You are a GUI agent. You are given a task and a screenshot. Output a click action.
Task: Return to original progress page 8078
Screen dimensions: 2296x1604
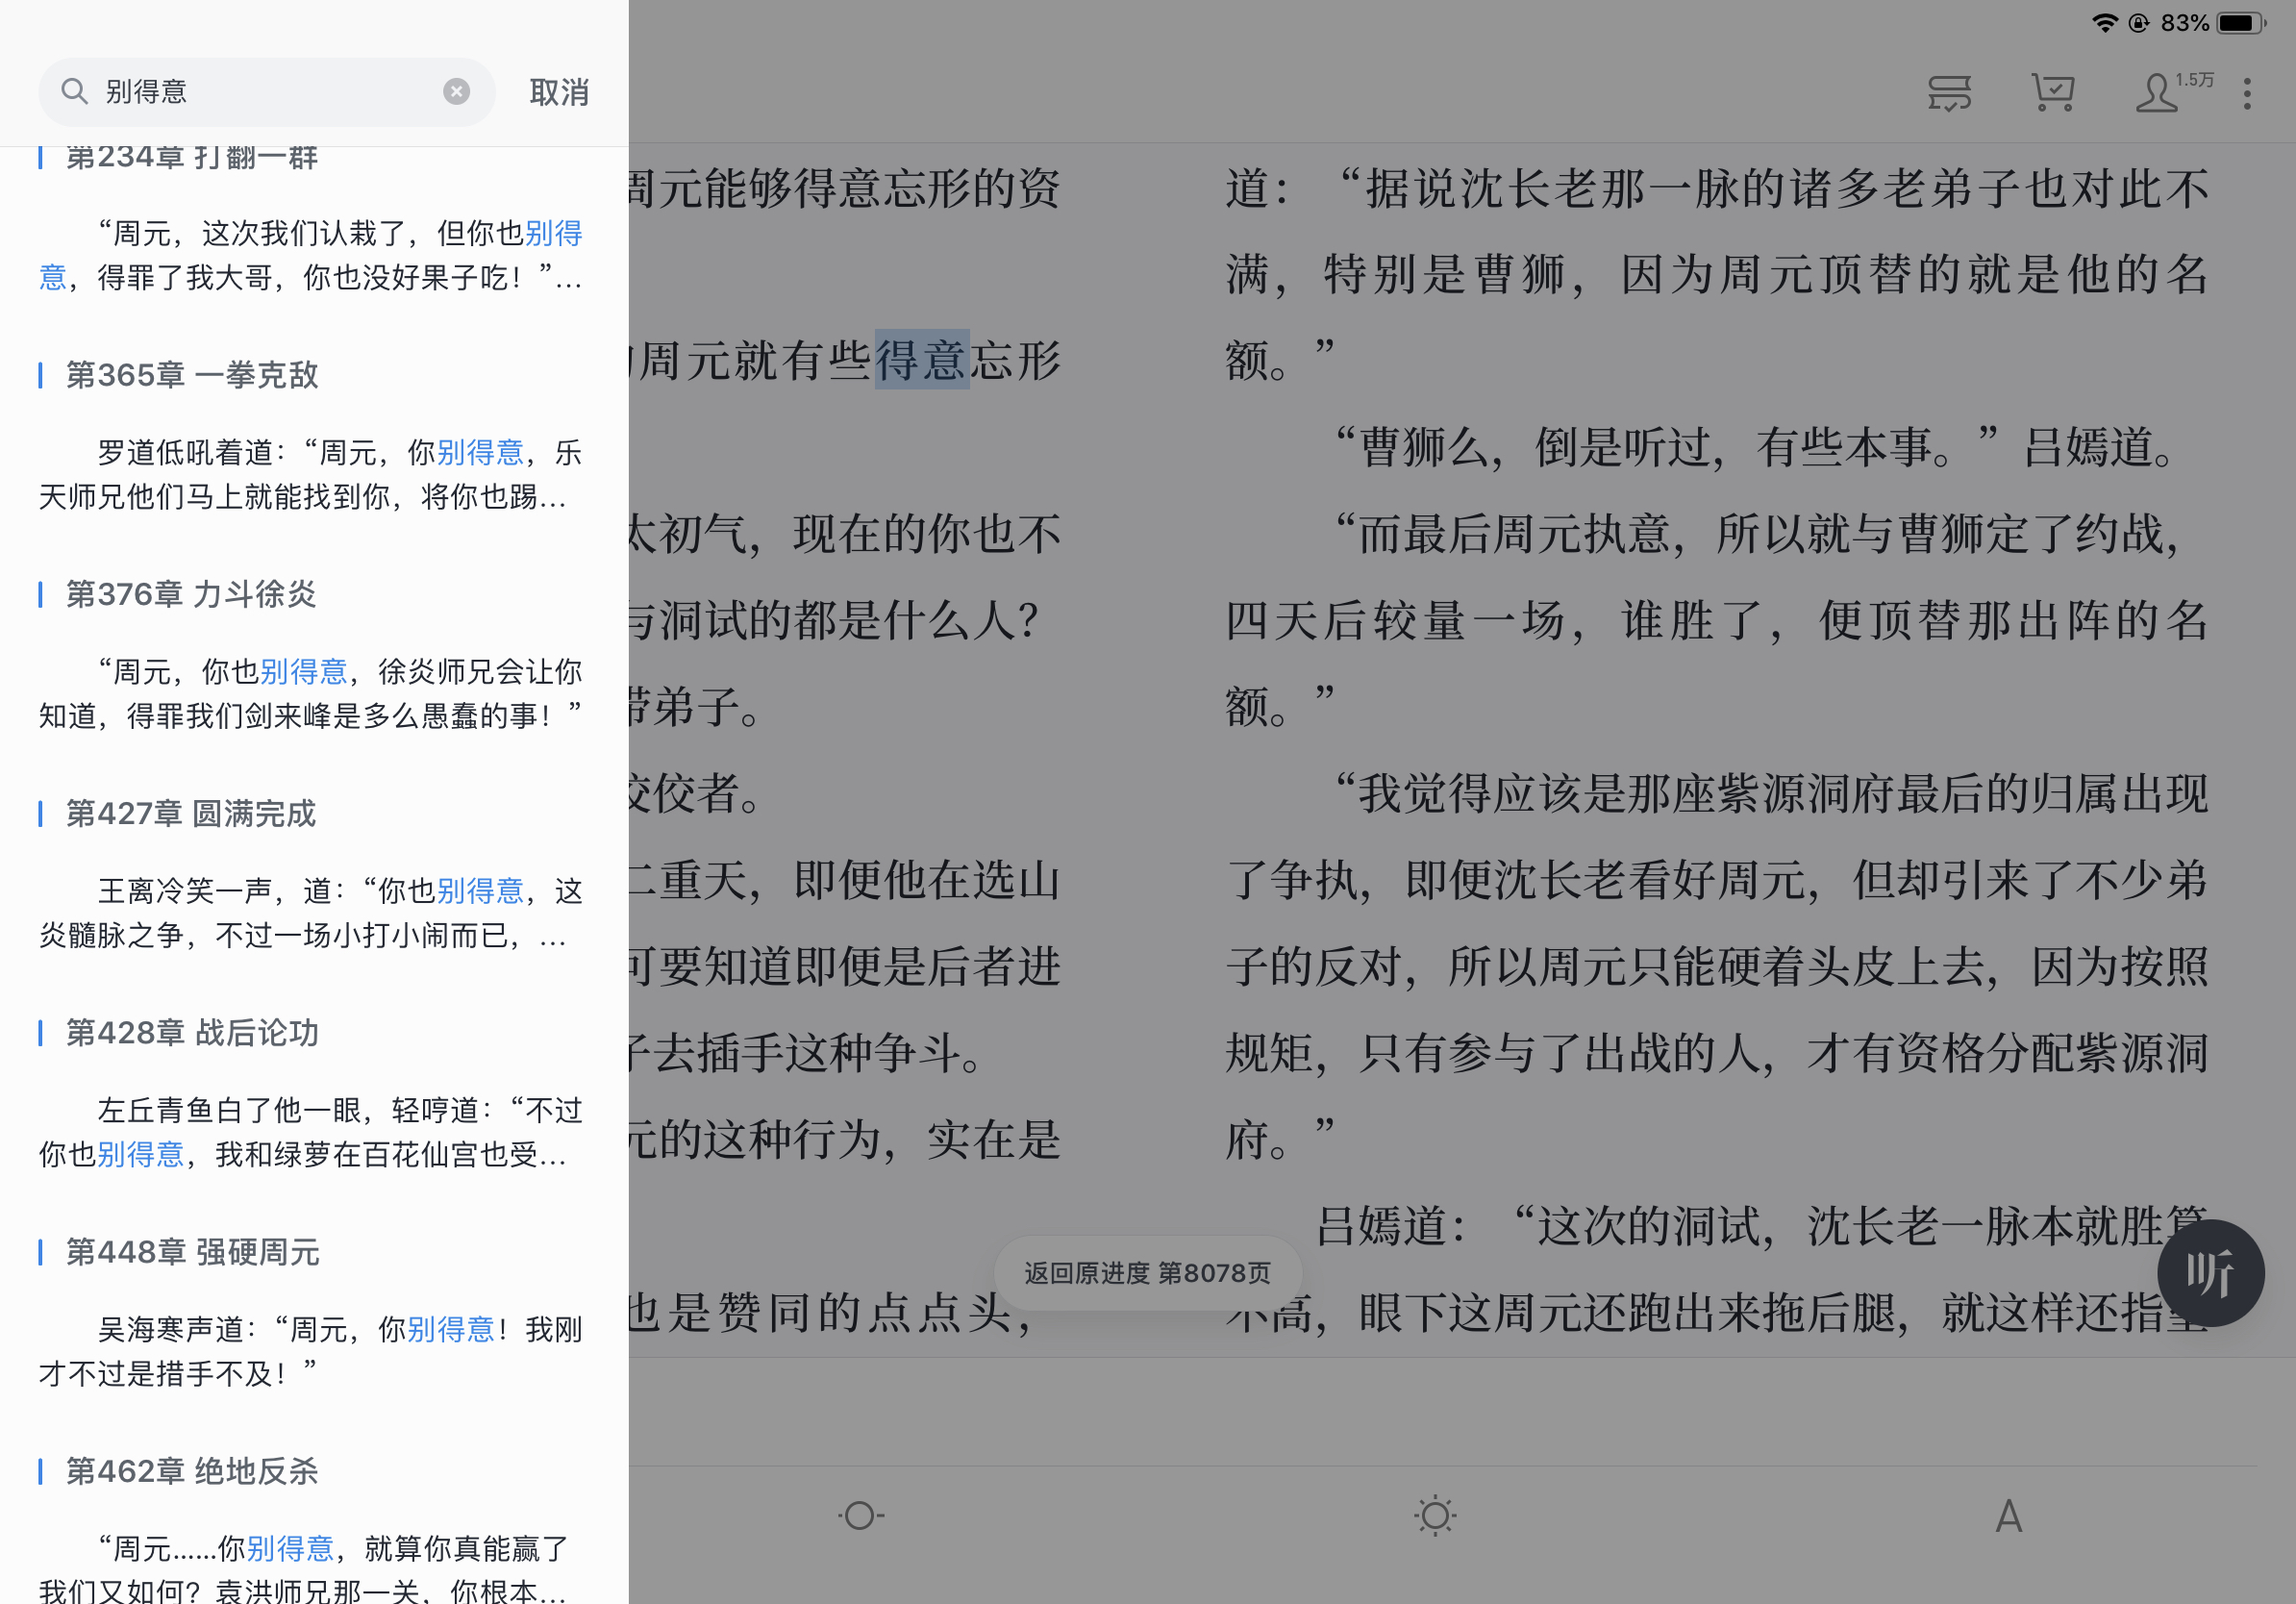point(1147,1273)
